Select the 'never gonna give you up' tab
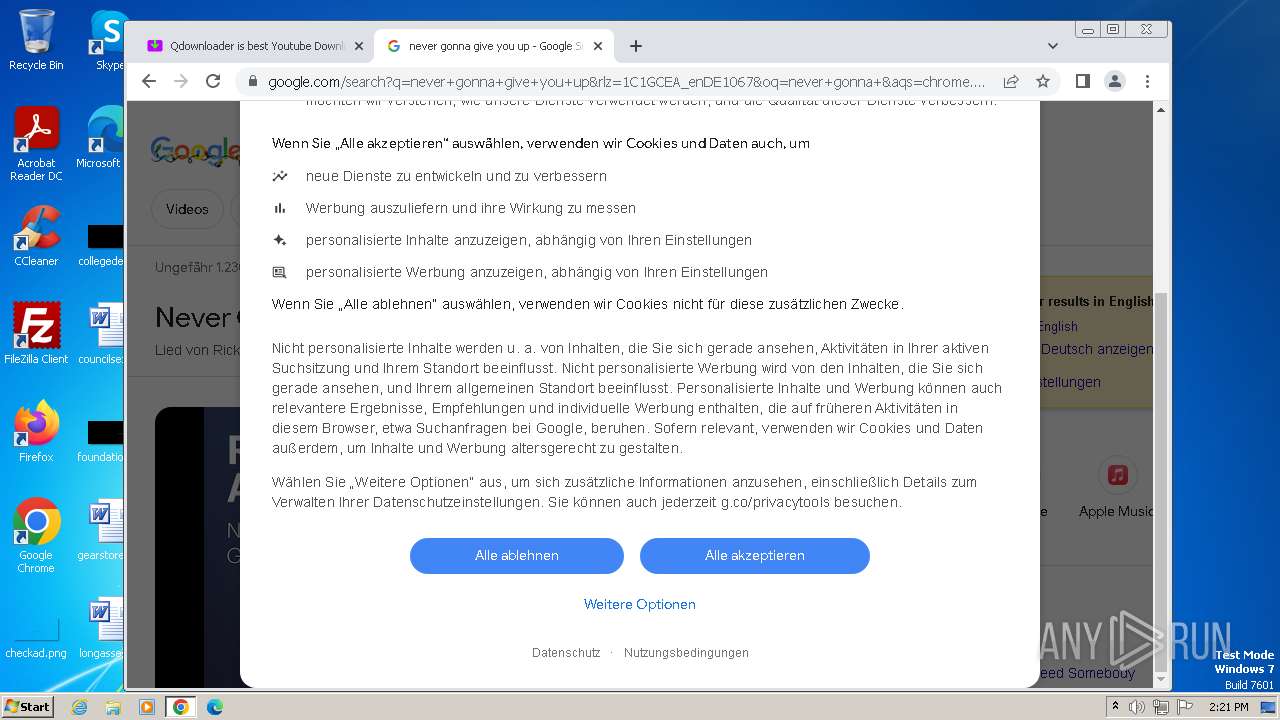 pyautogui.click(x=493, y=46)
